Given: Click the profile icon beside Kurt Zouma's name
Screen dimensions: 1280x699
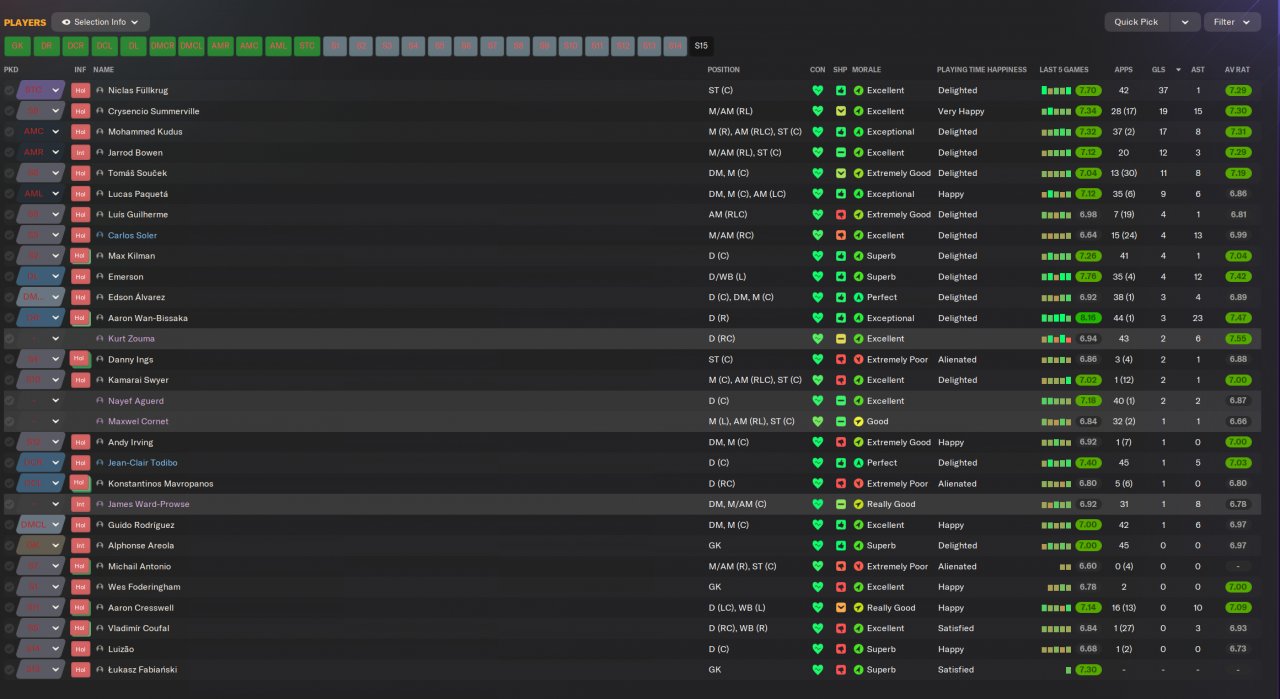Looking at the screenshot, I should 100,339.
